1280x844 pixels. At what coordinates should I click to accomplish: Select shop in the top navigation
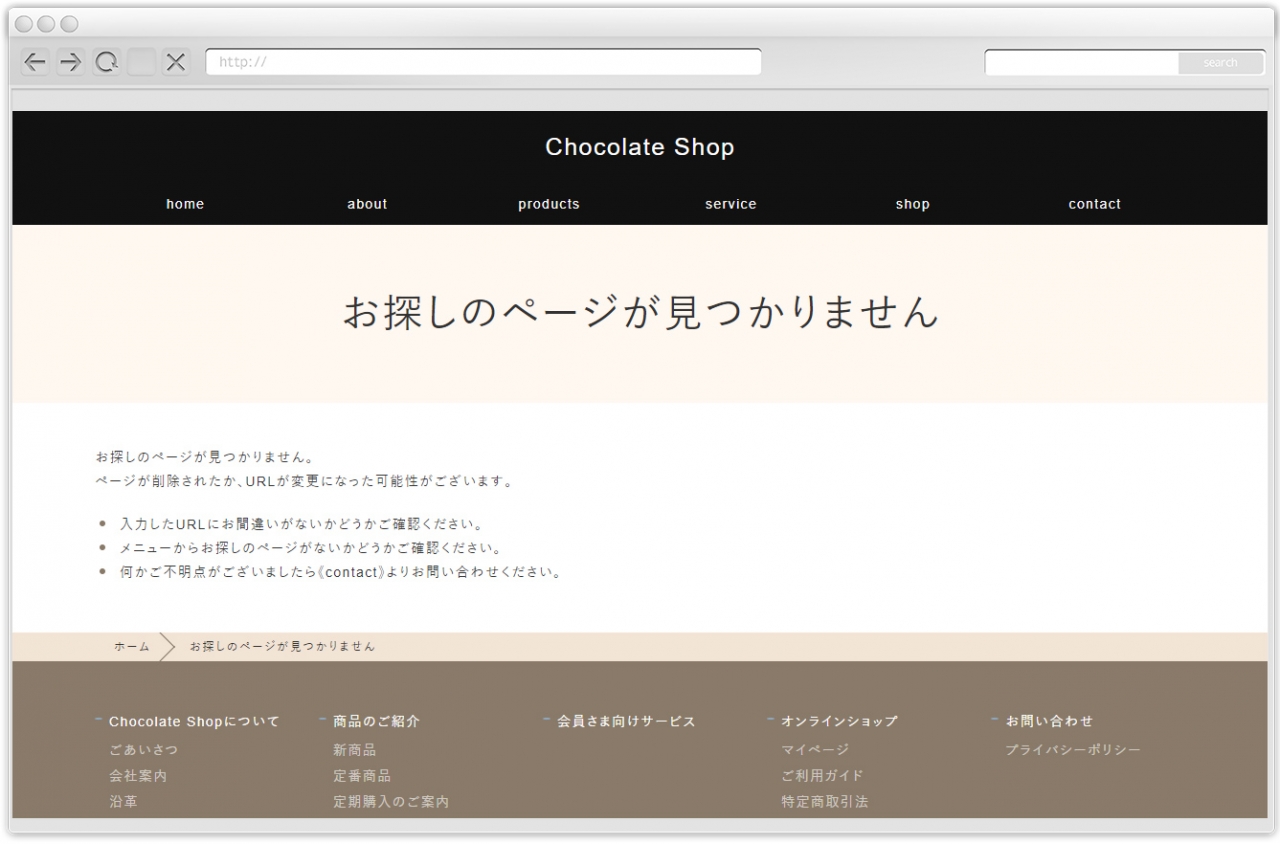[x=912, y=204]
